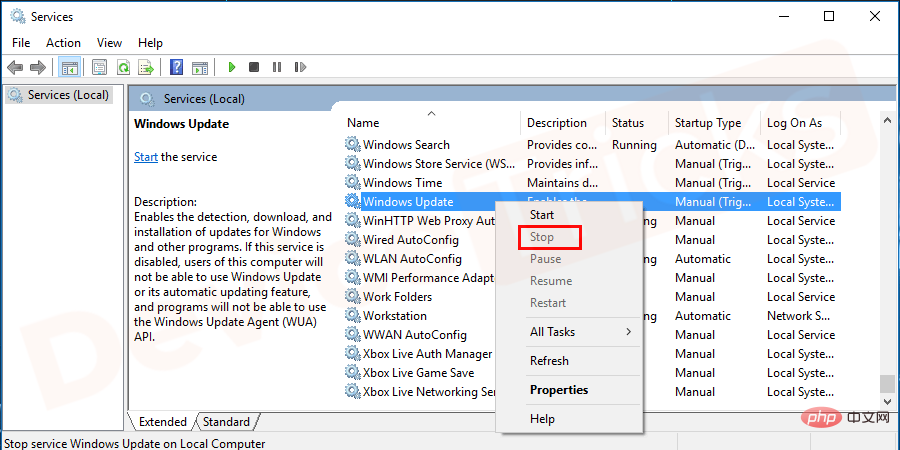Open the File menu
Viewport: 900px width, 450px height.
pyautogui.click(x=21, y=42)
